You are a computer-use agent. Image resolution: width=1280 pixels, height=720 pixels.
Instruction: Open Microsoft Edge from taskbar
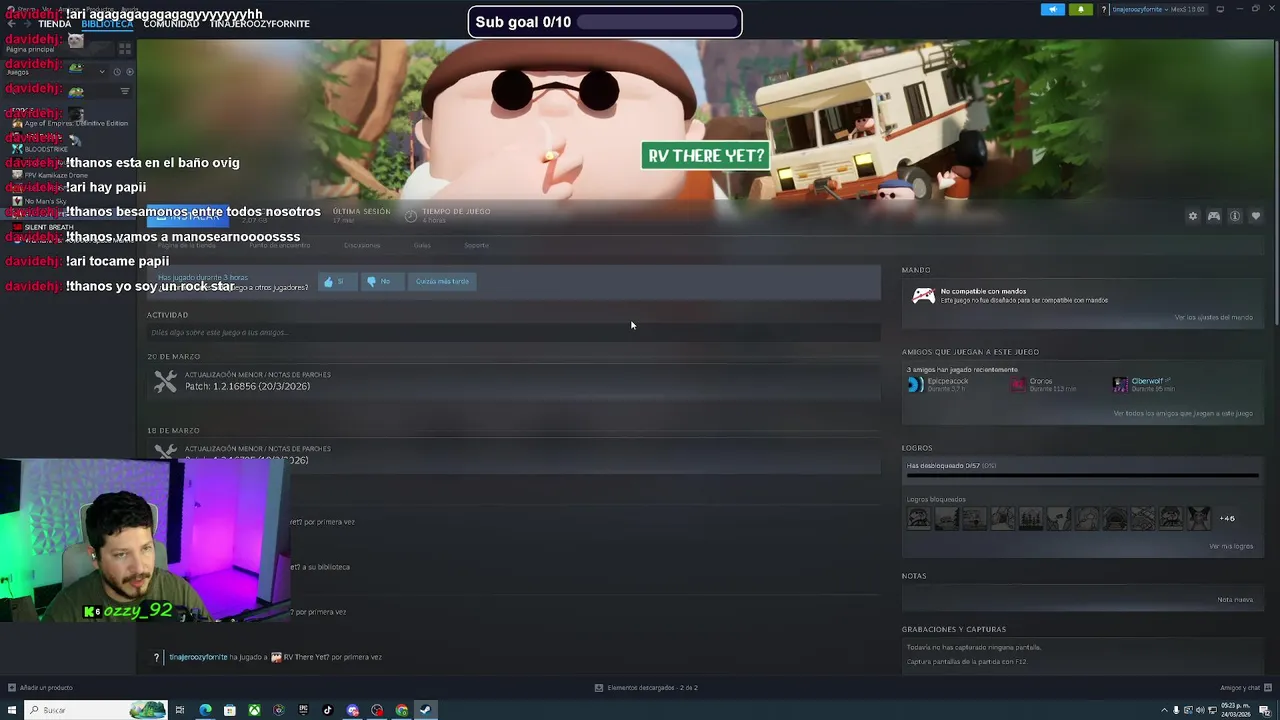pyautogui.click(x=205, y=710)
